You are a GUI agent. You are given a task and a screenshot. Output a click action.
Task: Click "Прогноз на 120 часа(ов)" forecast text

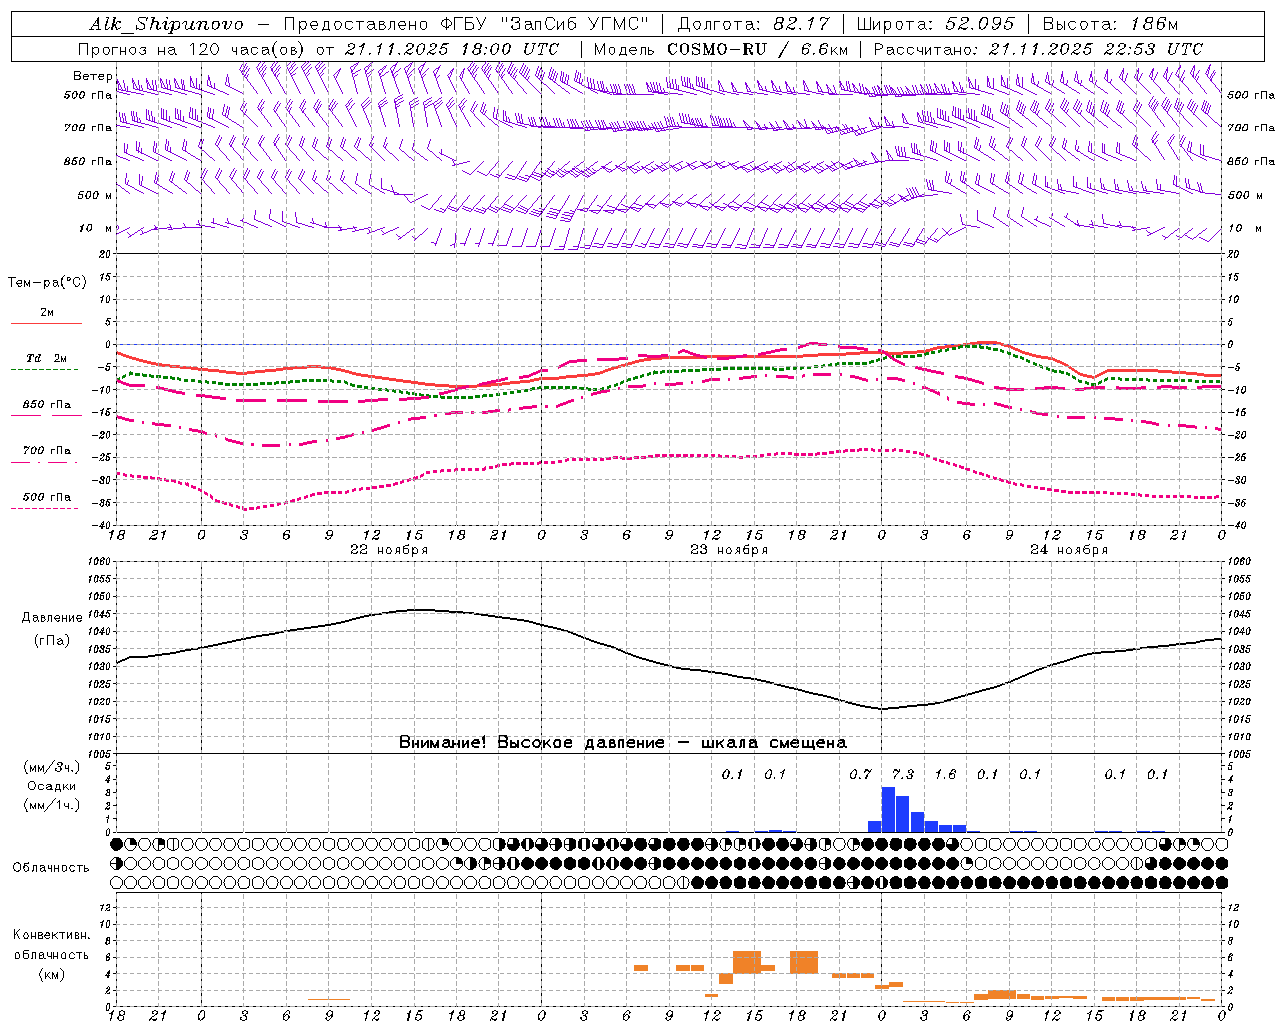[x=192, y=49]
